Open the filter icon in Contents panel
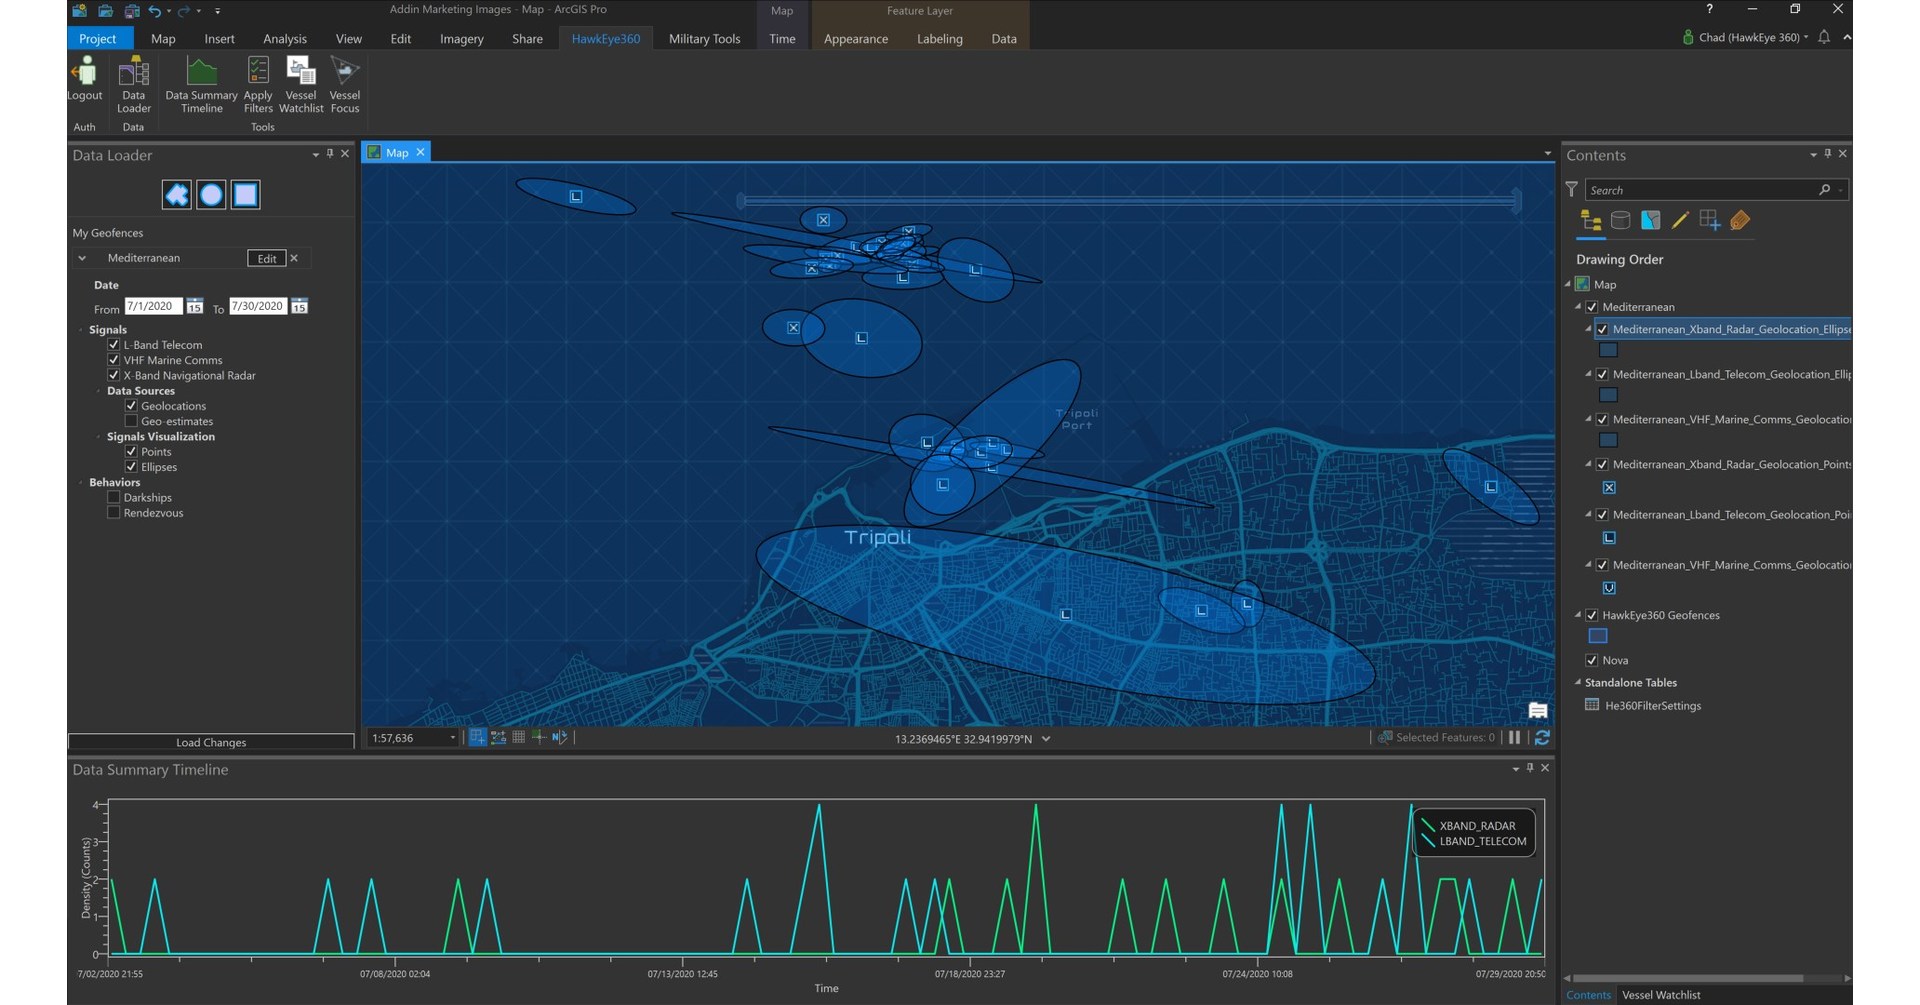 pos(1571,189)
